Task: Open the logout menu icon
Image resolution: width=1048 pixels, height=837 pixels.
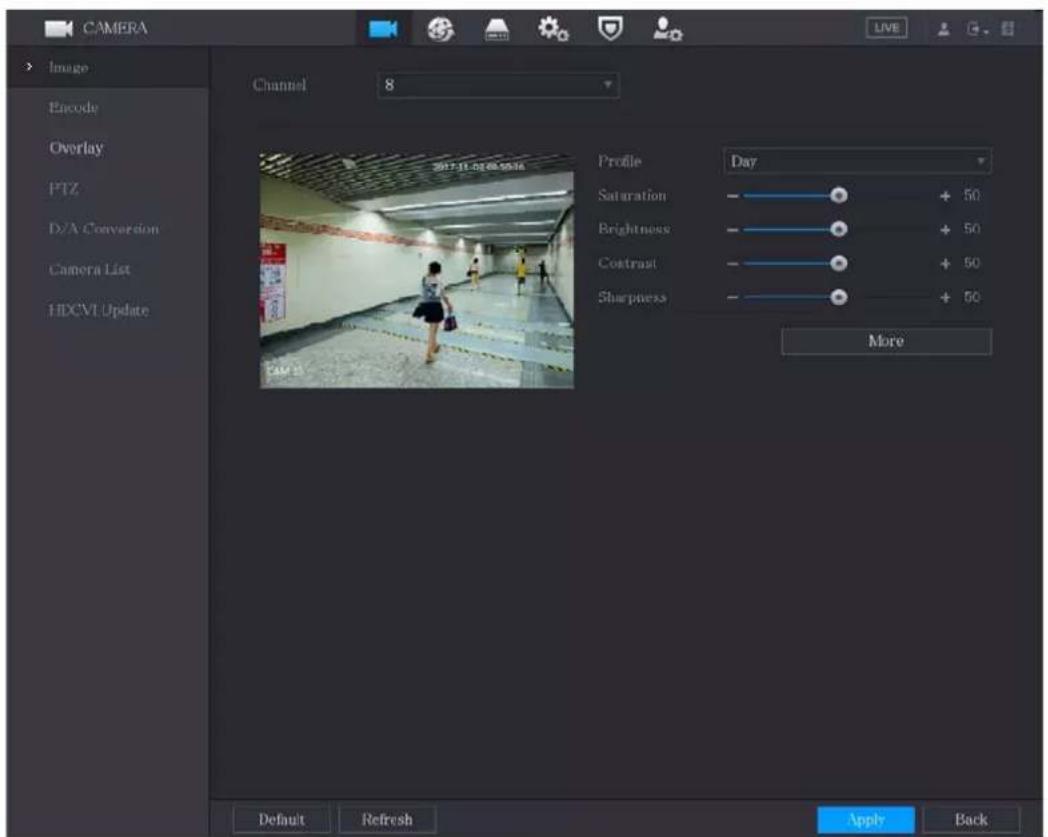Action: (976, 29)
